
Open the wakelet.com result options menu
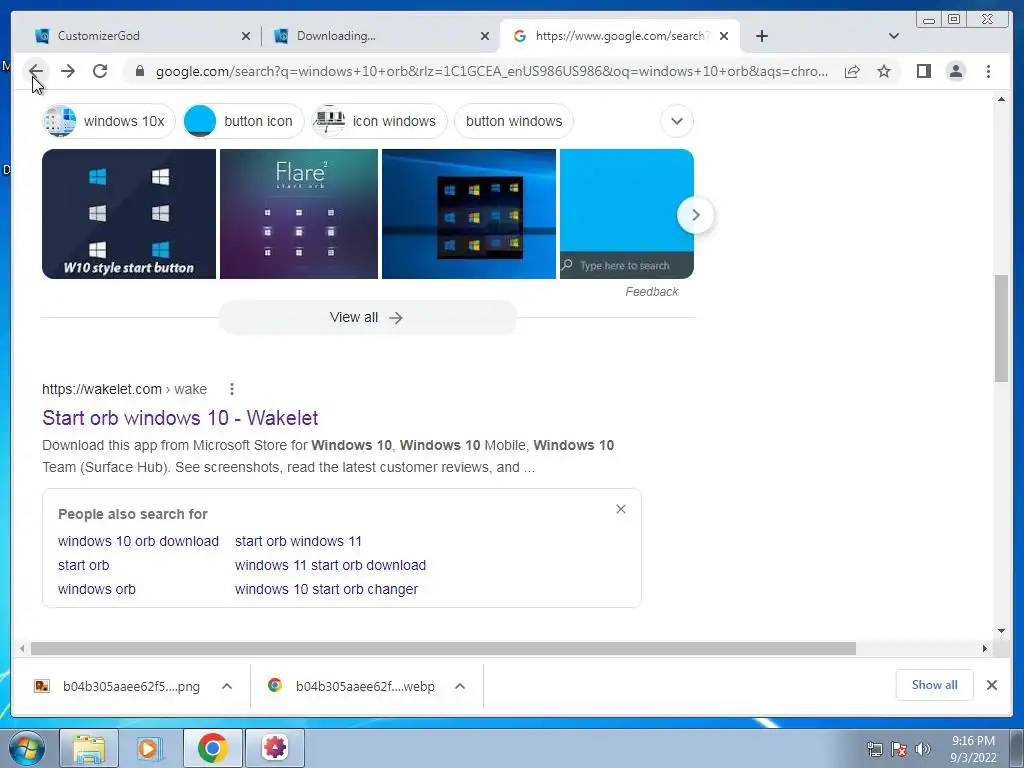tap(231, 389)
